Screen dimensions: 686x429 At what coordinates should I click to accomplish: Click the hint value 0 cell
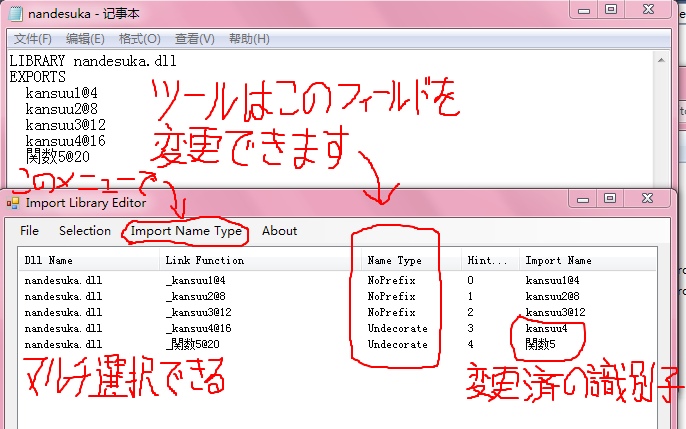click(x=470, y=280)
